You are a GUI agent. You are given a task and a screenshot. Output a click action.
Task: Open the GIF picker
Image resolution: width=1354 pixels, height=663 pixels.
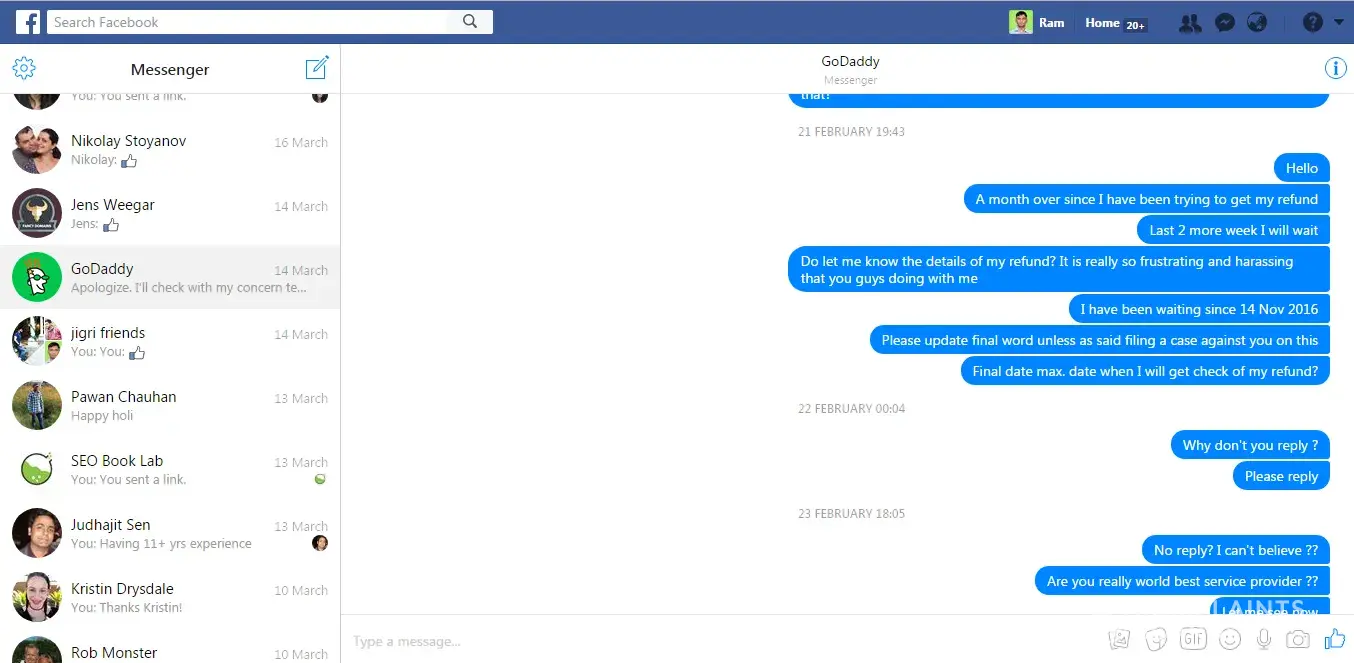pos(1193,639)
